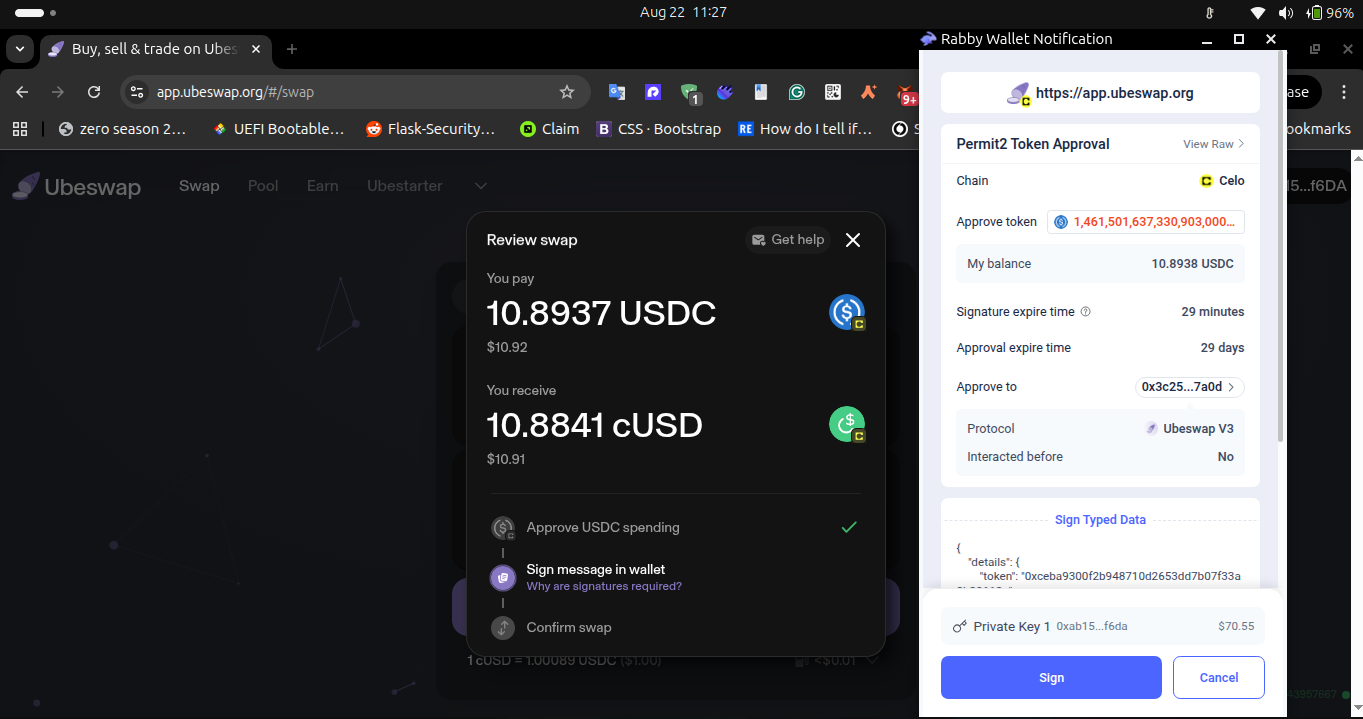
Task: Click the Get help button
Action: (788, 240)
